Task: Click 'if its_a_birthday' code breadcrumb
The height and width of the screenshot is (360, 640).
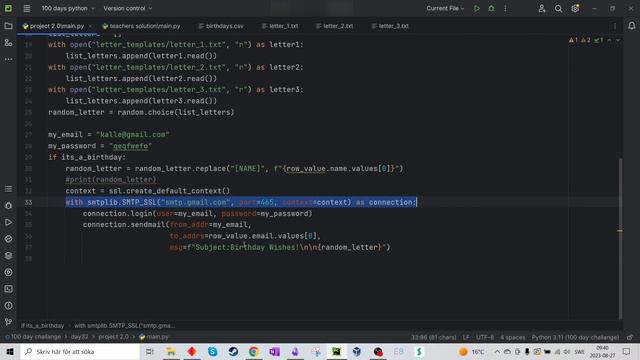Action: (x=42, y=326)
